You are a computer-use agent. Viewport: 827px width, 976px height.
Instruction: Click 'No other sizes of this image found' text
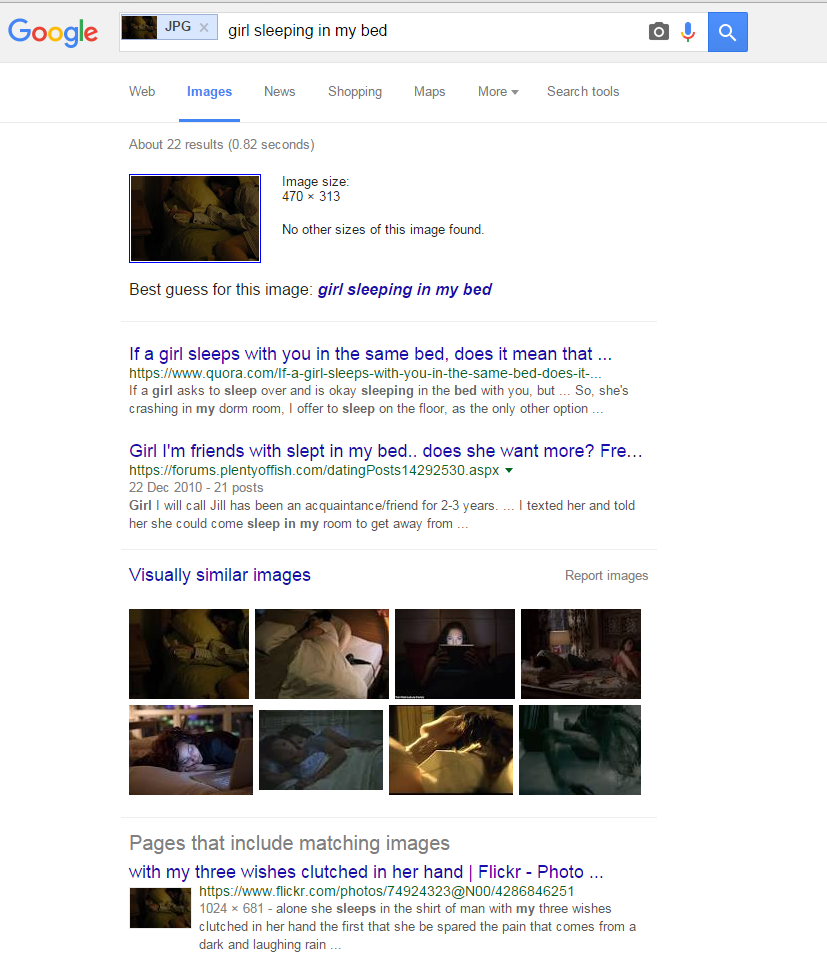coord(383,230)
